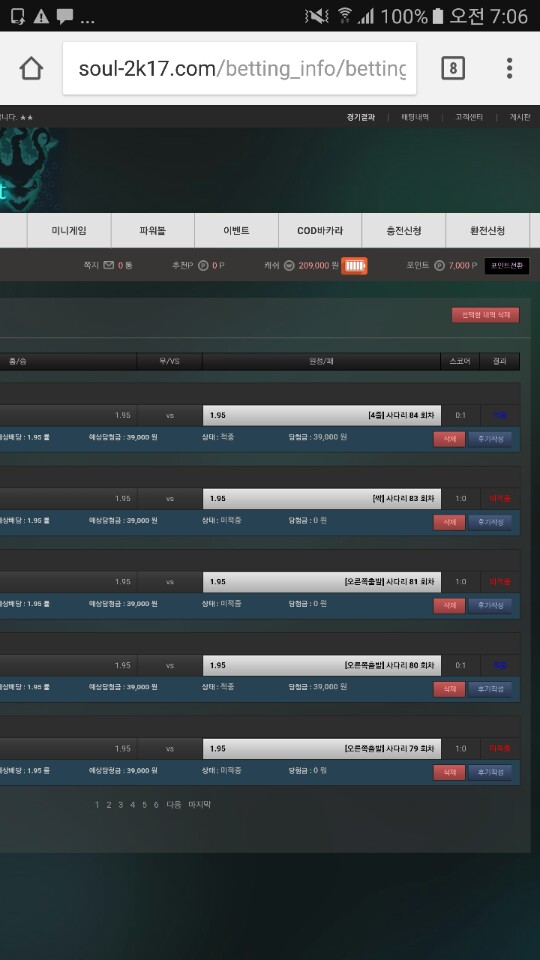Open the 경기결과 top link
Screen dimensions: 540x960
pos(361,117)
